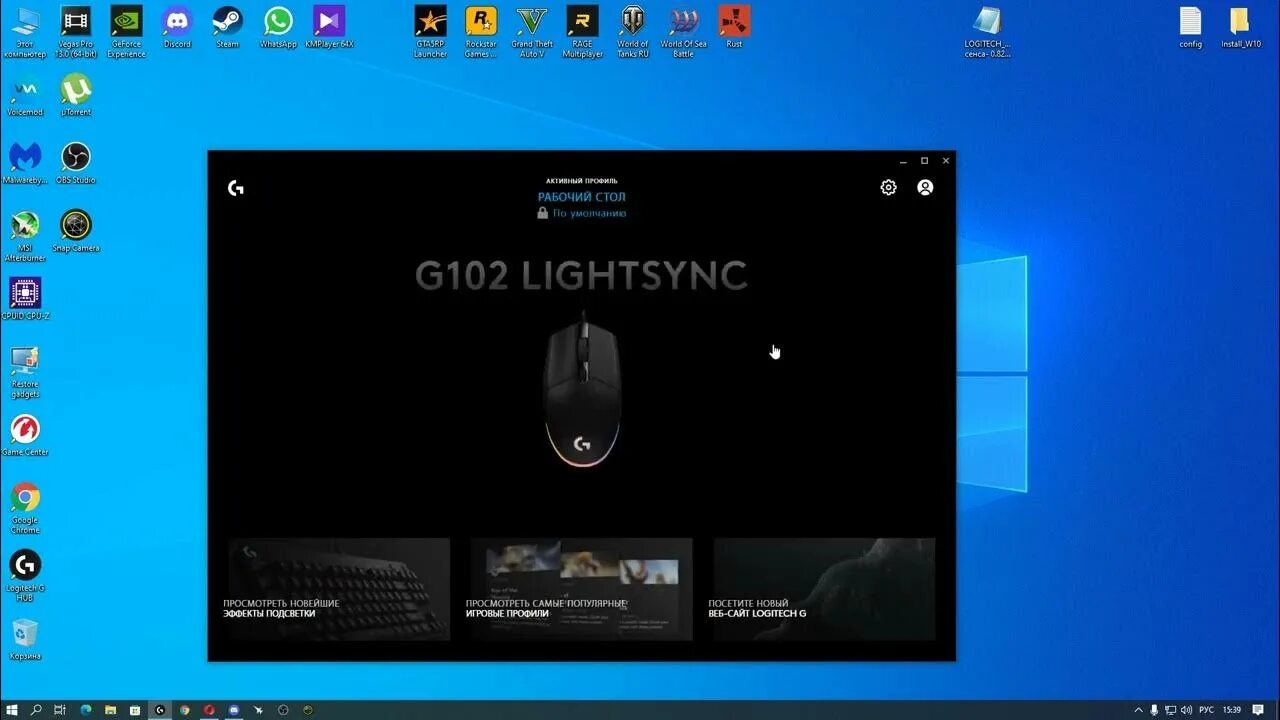Open Snap Camera desktop shortcut
Screen dimensions: 1280x720
76,231
